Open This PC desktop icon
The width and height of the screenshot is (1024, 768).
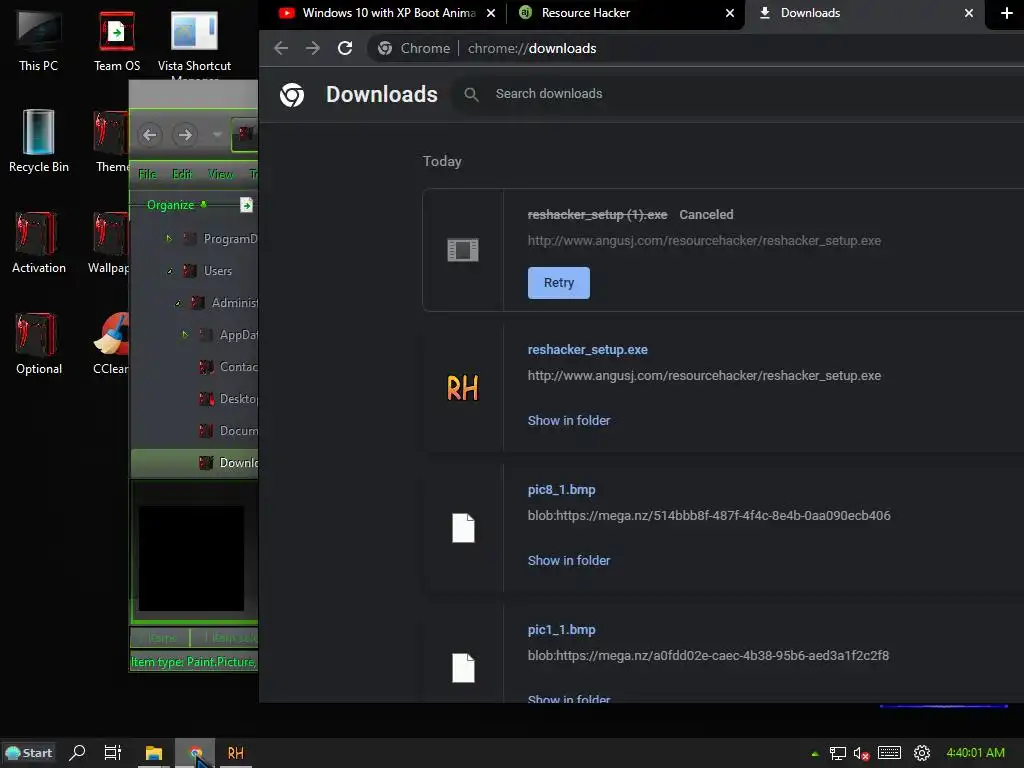[38, 39]
